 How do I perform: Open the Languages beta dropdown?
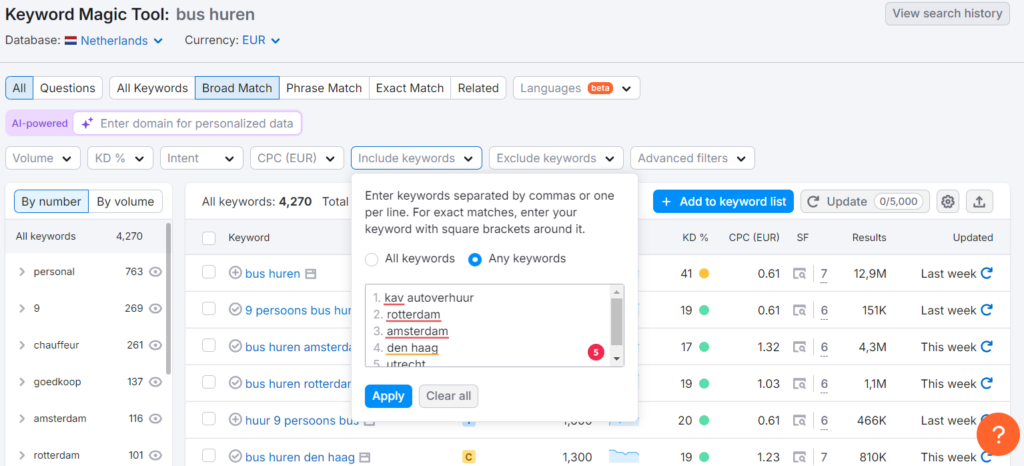577,88
